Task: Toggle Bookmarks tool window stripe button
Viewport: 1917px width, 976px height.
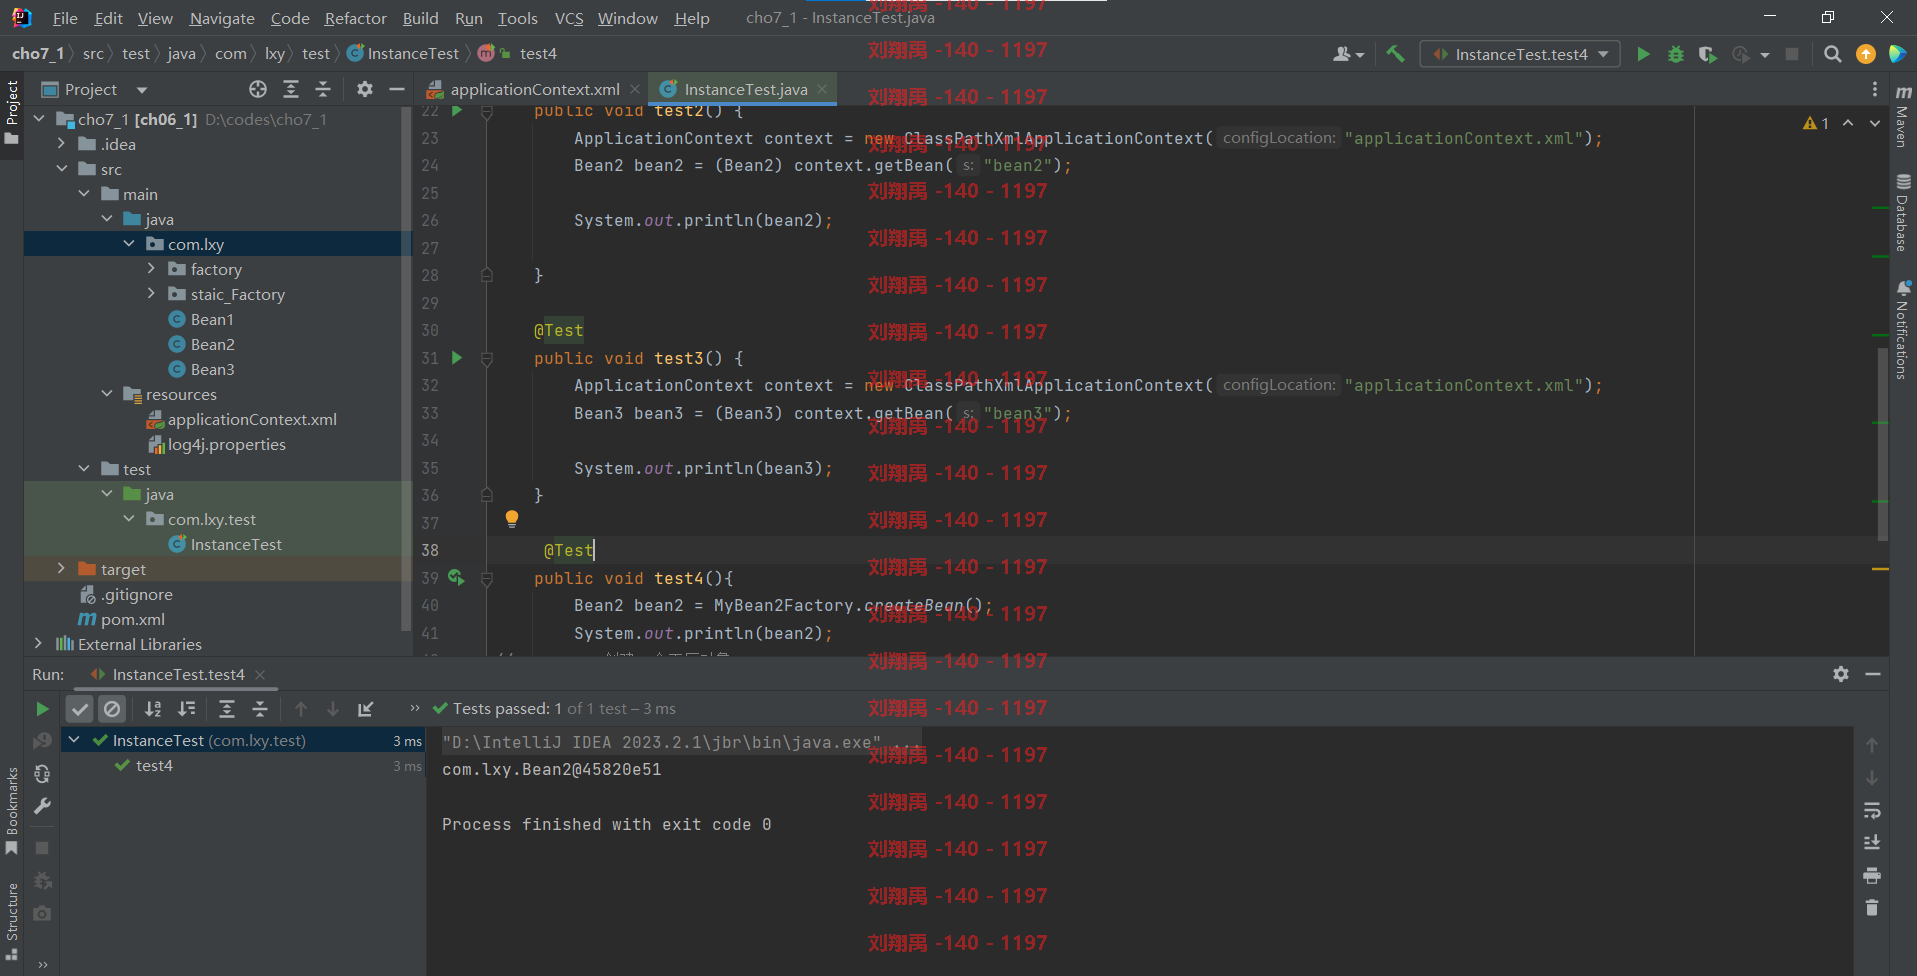Action: (x=12, y=810)
